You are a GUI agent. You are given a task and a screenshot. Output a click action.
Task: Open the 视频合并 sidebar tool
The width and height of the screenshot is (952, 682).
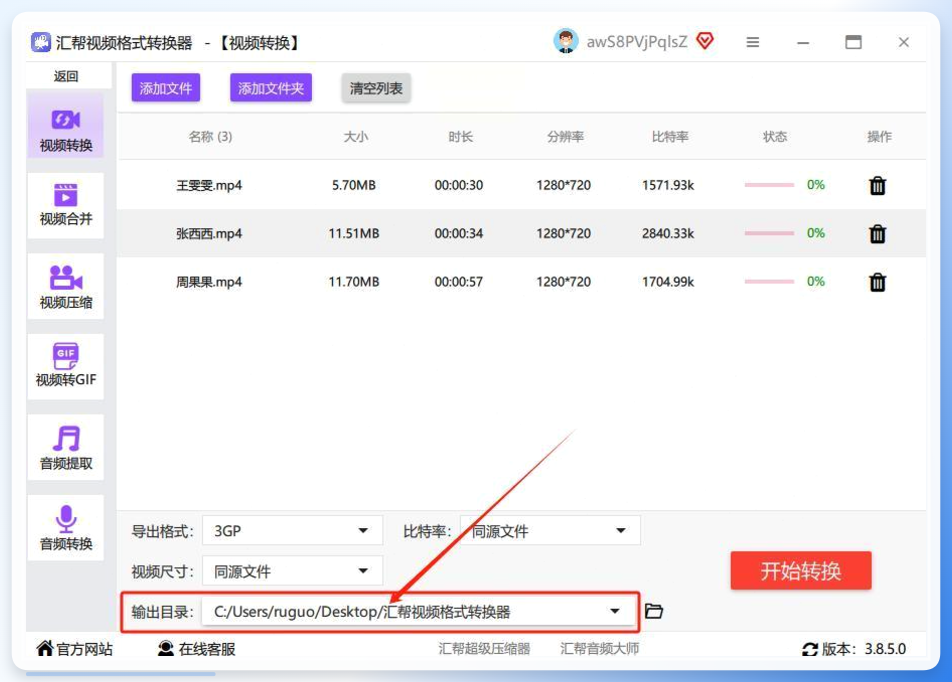coord(66,205)
